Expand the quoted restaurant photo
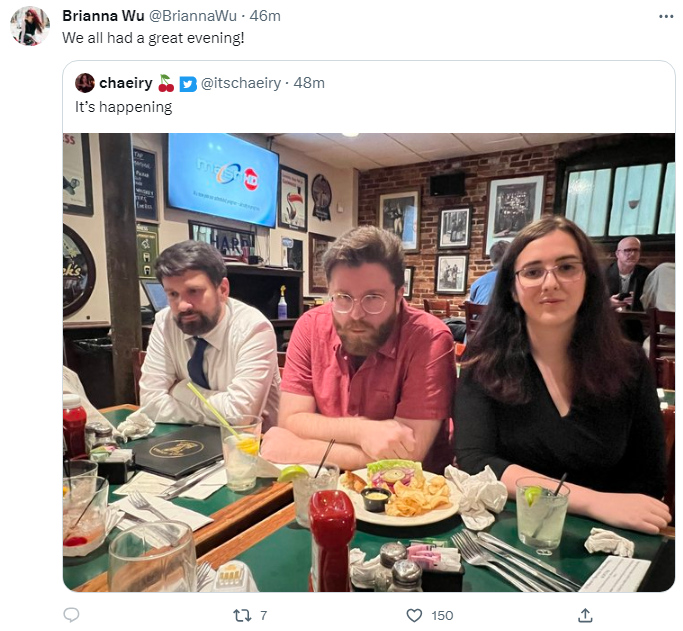683x631 pixels. pyautogui.click(x=369, y=362)
